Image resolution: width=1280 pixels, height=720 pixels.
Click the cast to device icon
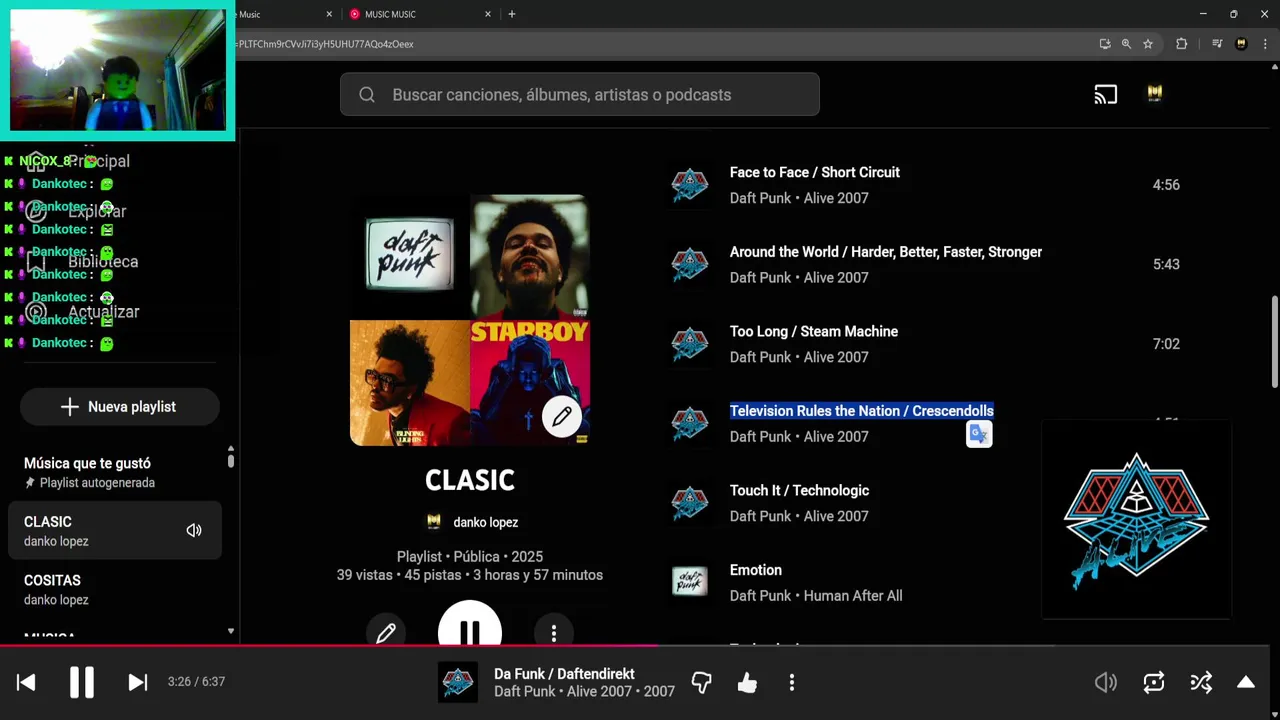point(1106,95)
